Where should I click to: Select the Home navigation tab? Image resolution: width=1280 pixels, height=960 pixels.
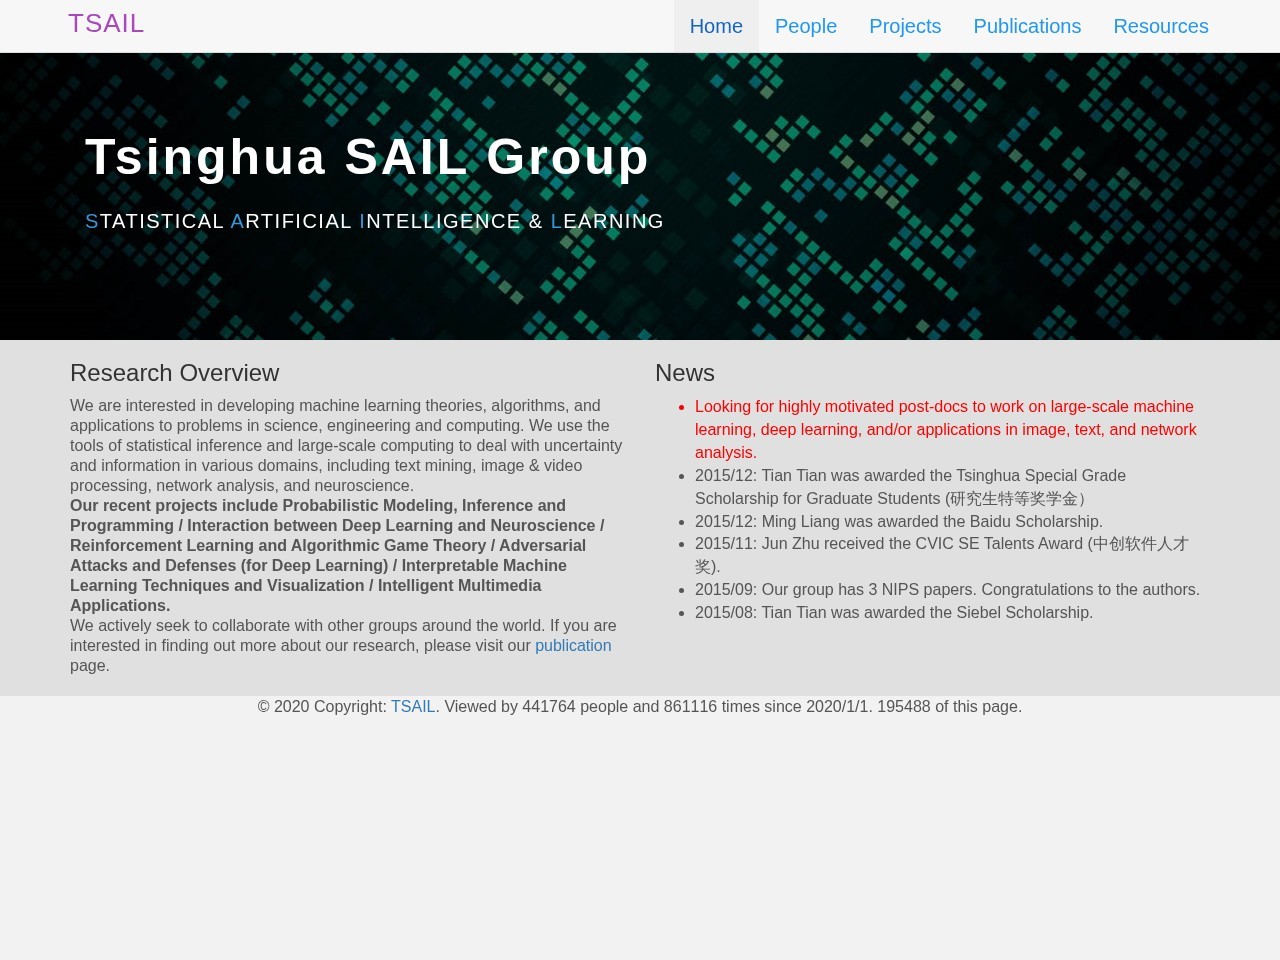[x=716, y=26]
